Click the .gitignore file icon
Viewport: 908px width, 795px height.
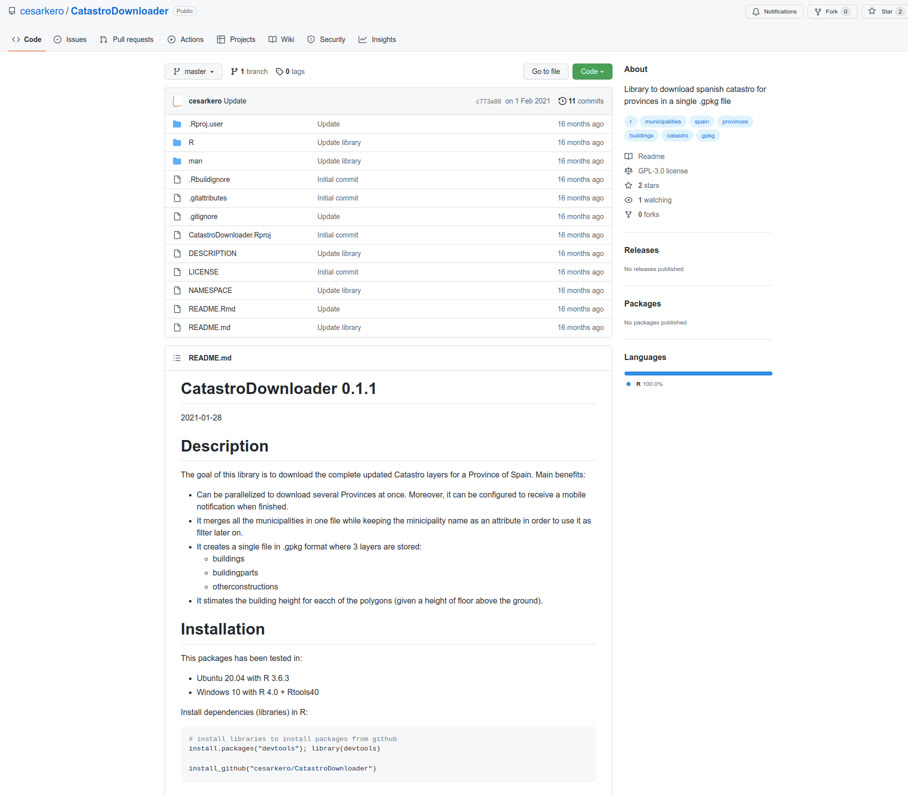[x=177, y=217]
